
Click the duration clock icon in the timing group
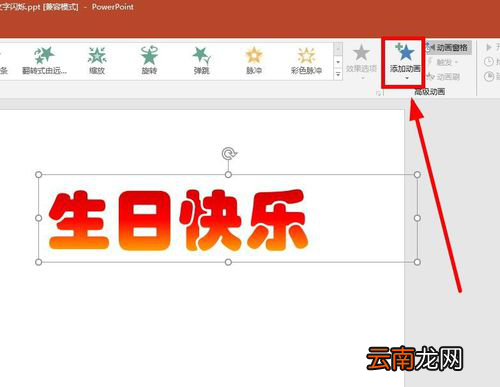(x=489, y=62)
